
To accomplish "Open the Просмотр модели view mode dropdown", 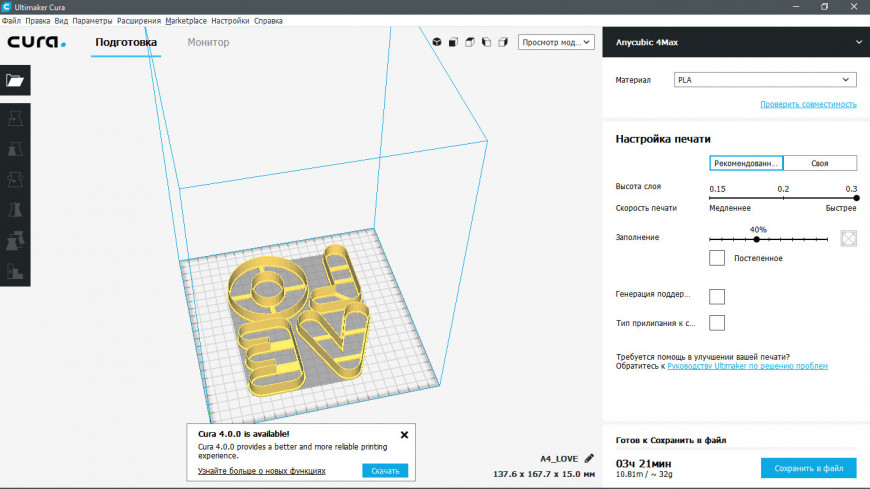I will click(x=556, y=43).
